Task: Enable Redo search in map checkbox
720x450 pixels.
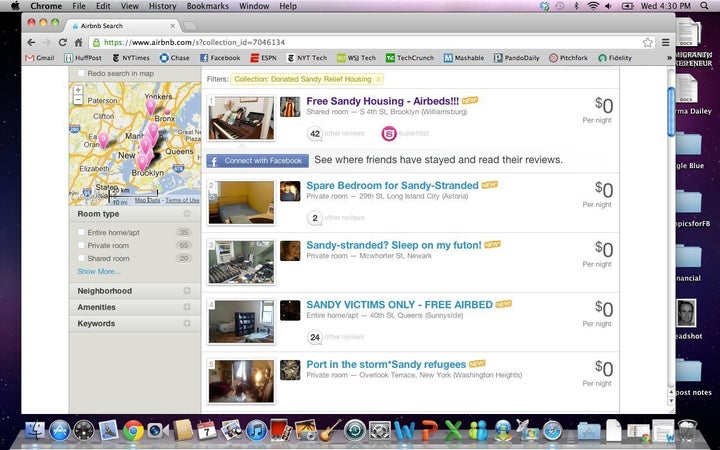Action: 81,73
